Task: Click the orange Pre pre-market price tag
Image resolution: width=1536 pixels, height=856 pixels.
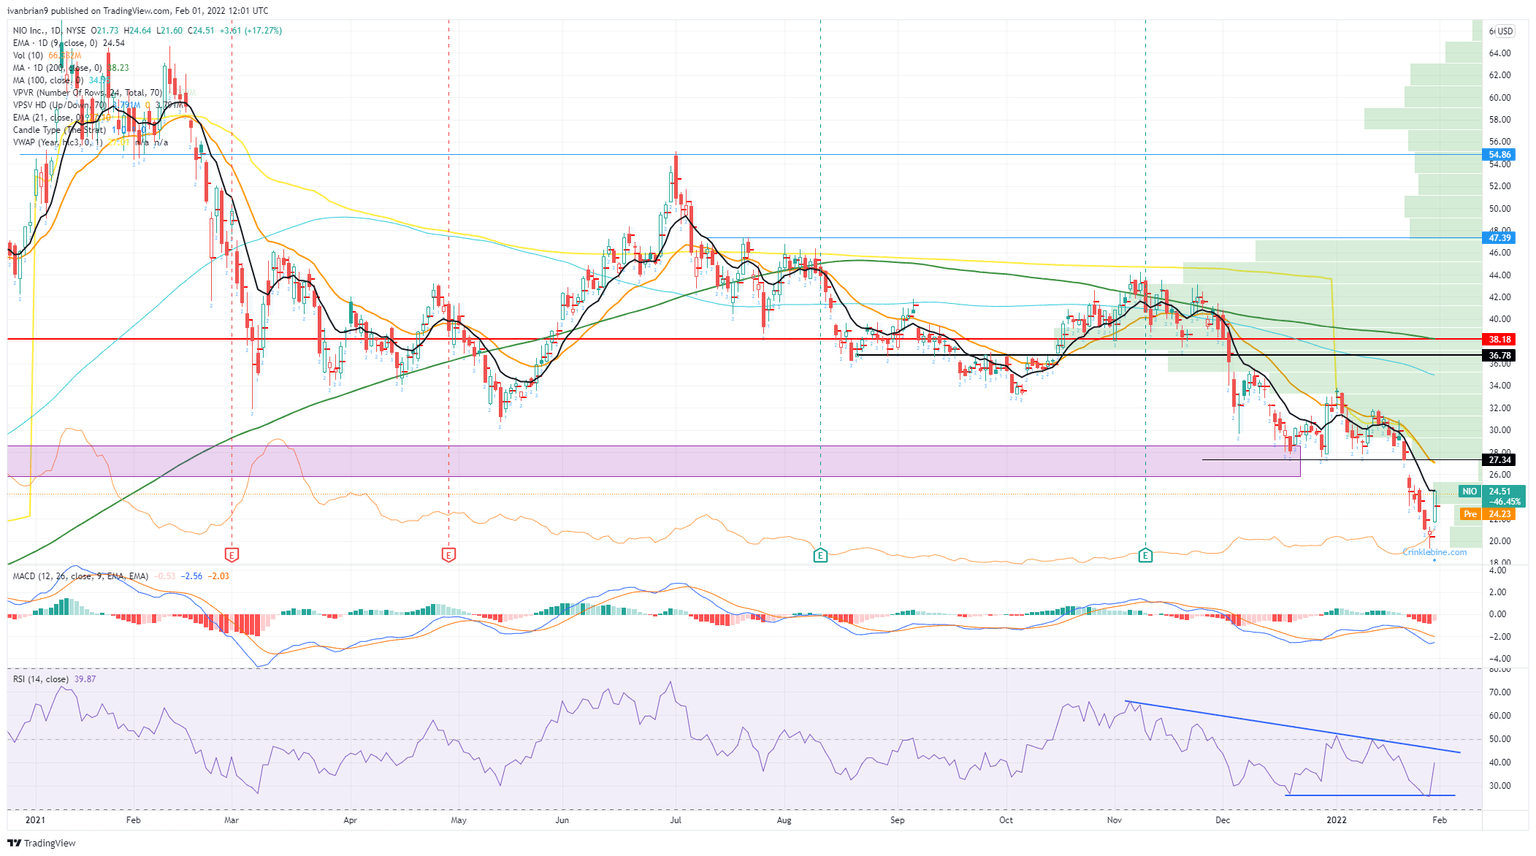Action: coord(1469,514)
